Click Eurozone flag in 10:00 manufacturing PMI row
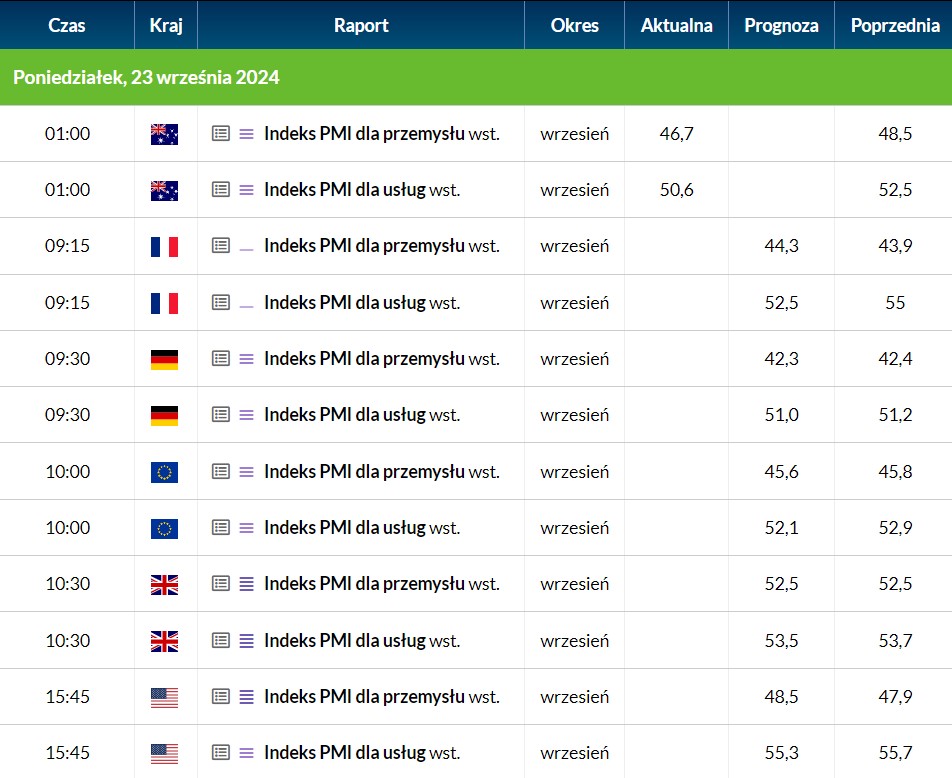 point(165,473)
